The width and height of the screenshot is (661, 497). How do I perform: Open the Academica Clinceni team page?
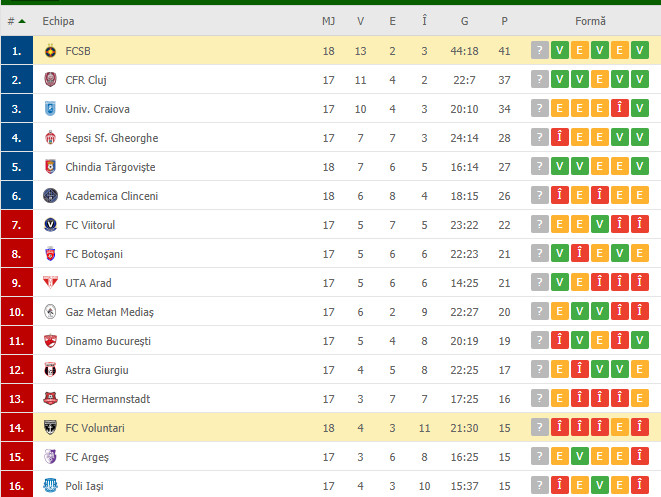[111, 196]
